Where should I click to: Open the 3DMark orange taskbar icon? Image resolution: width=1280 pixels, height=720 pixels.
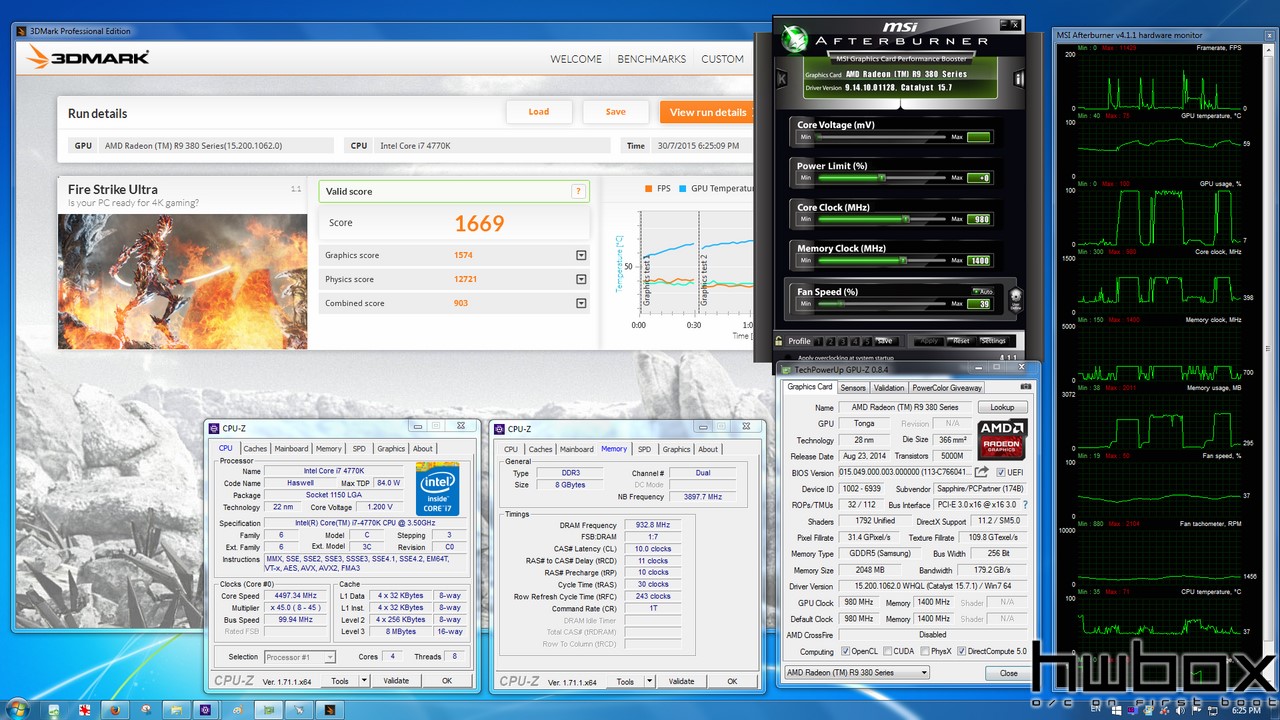pos(330,710)
